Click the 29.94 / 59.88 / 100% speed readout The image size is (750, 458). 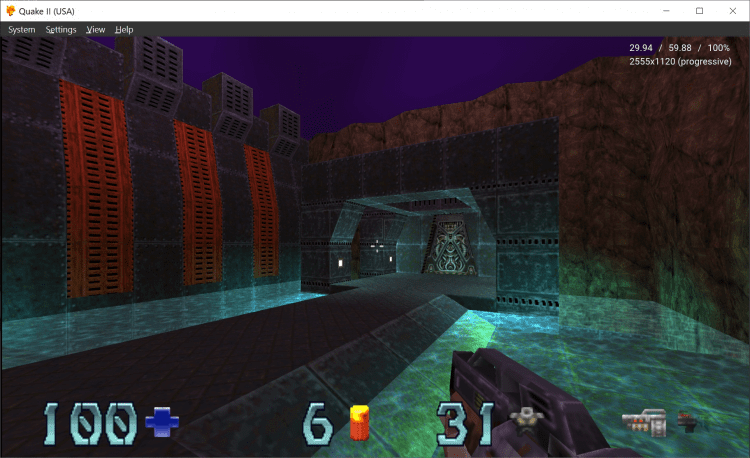pyautogui.click(x=679, y=48)
